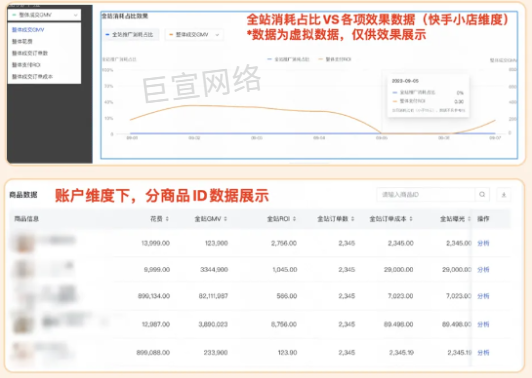
Task: Click the 商品信息 column header
Action: 26,219
